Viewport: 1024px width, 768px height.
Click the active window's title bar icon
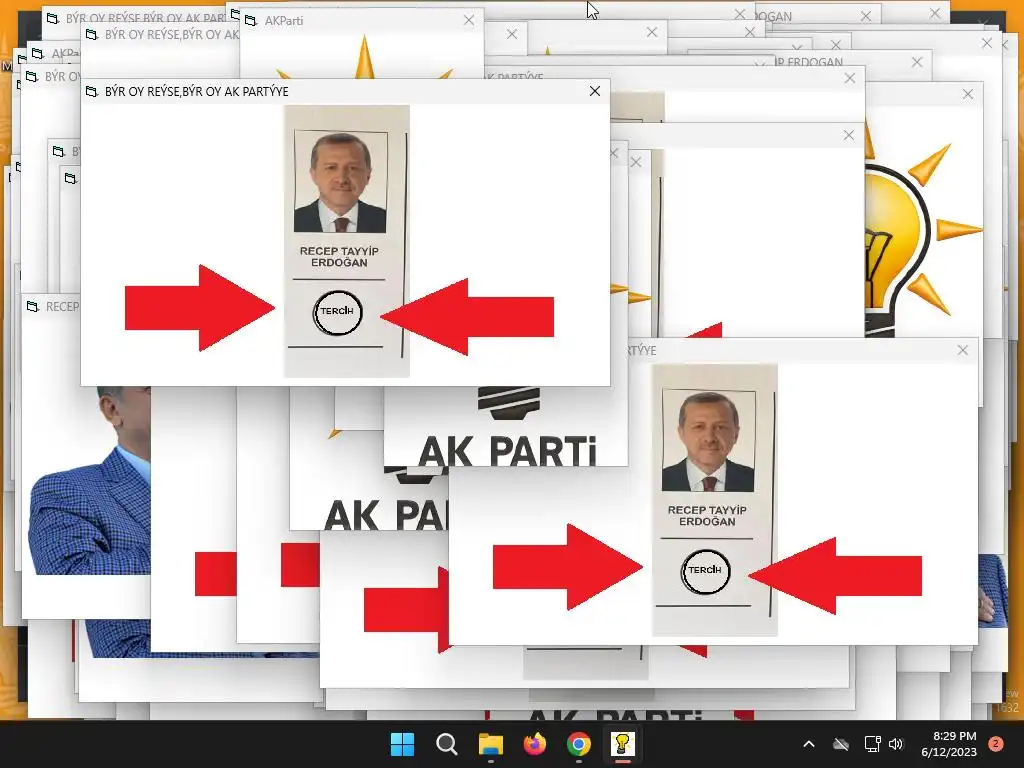(x=92, y=91)
